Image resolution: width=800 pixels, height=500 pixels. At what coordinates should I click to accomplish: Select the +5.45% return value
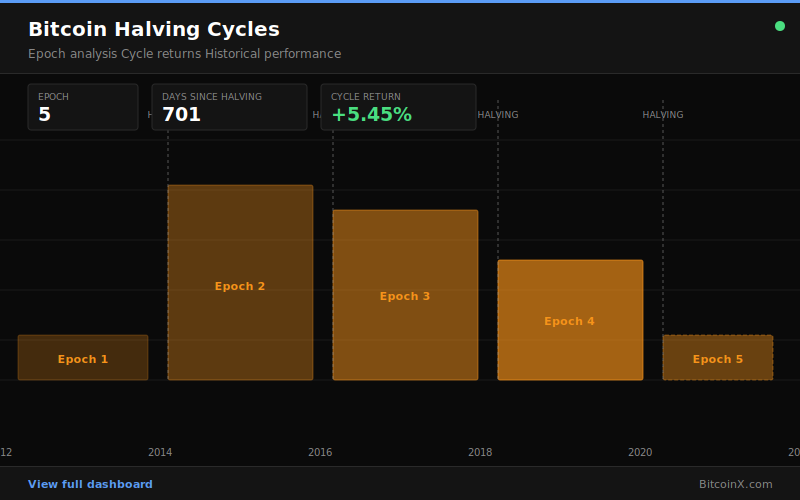(371, 115)
